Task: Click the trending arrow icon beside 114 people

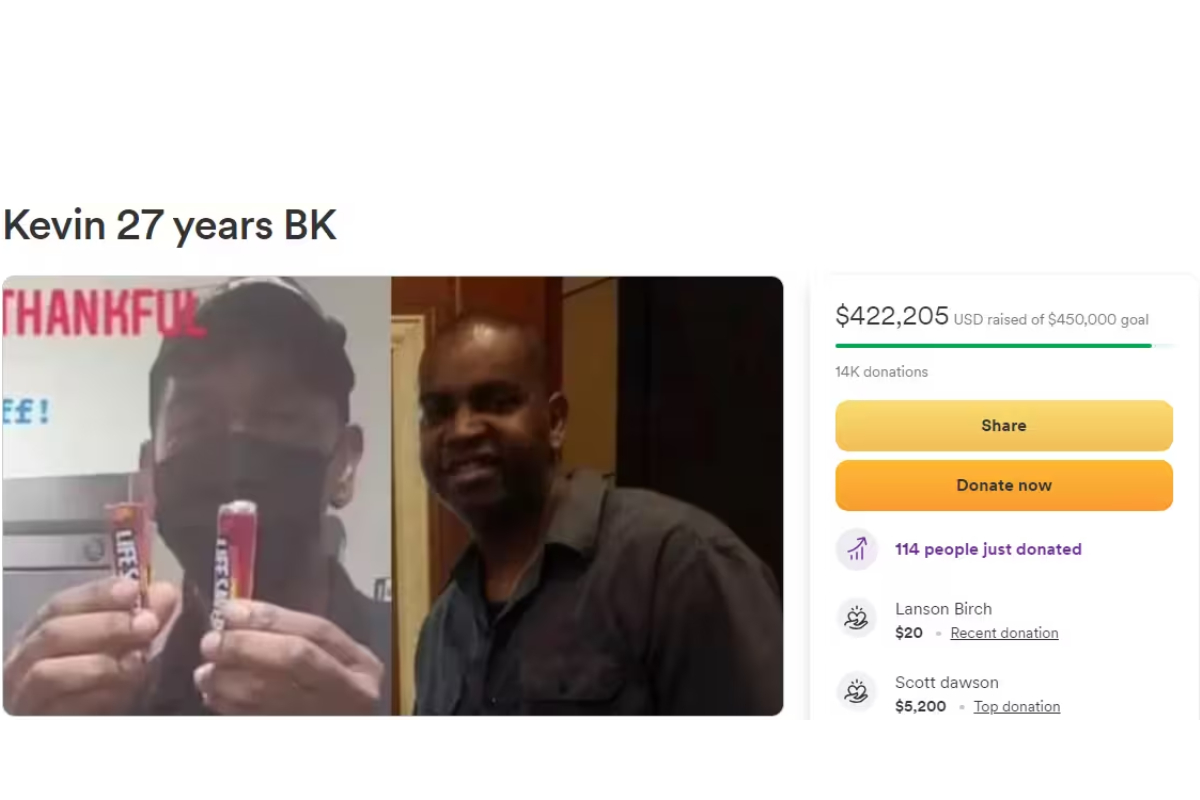Action: (856, 549)
